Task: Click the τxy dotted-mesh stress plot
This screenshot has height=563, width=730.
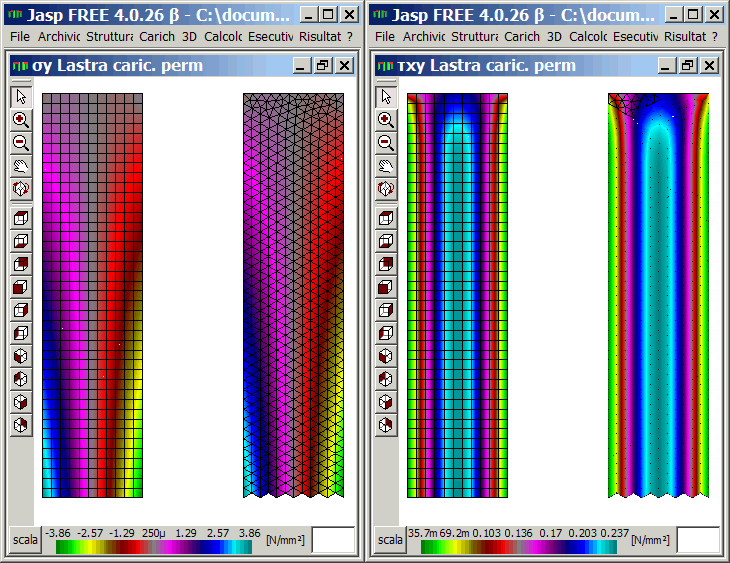Action: [658, 295]
